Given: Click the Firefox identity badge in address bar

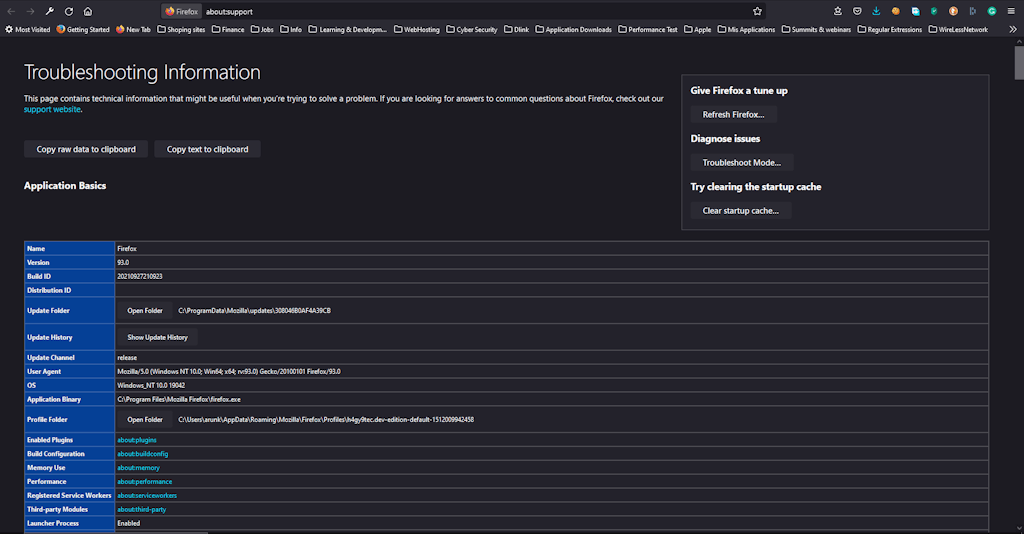Looking at the screenshot, I should pos(182,11).
